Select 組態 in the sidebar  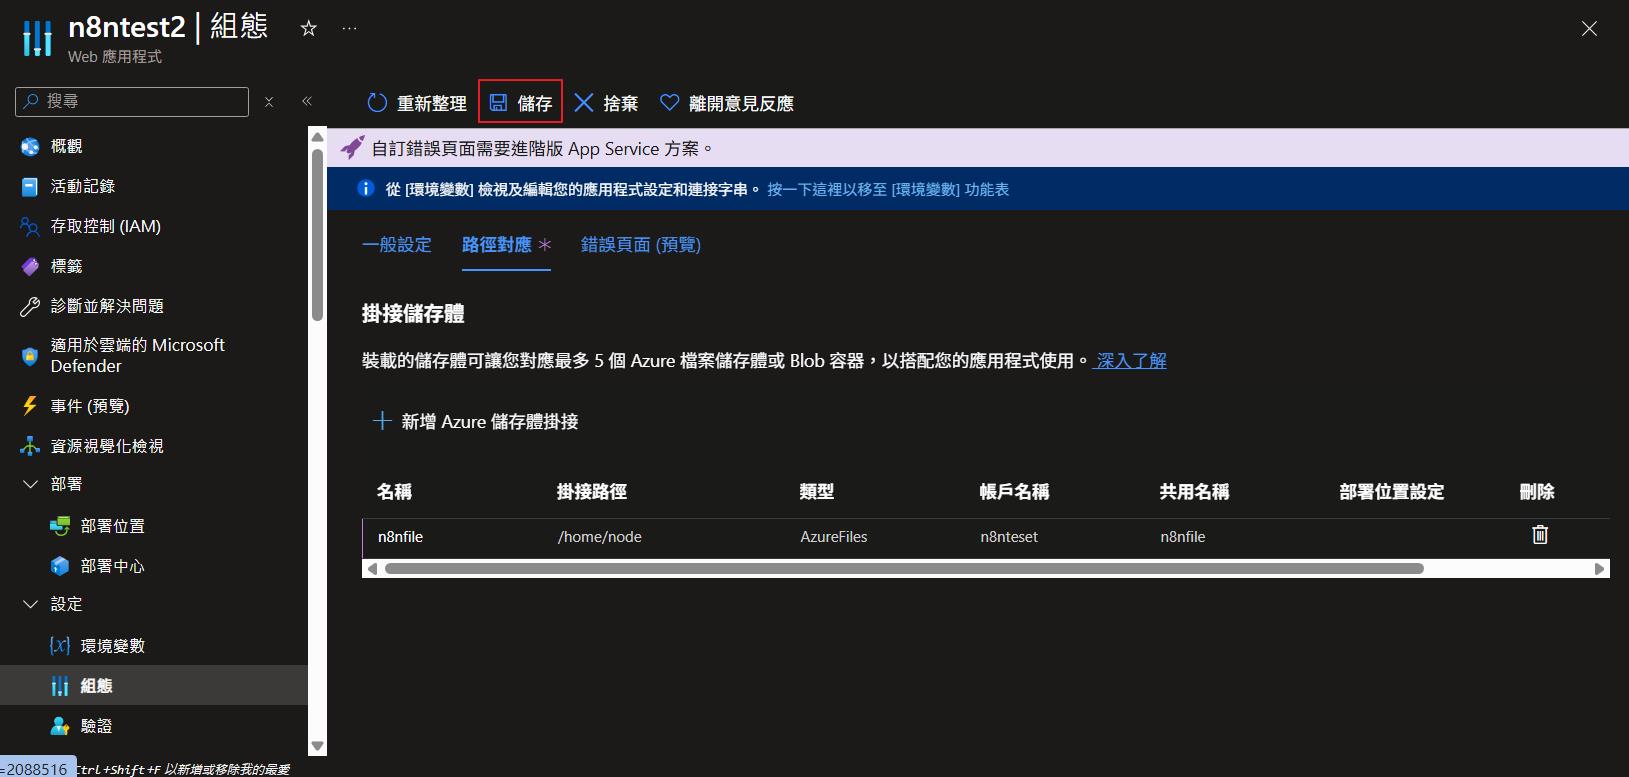click(154, 685)
